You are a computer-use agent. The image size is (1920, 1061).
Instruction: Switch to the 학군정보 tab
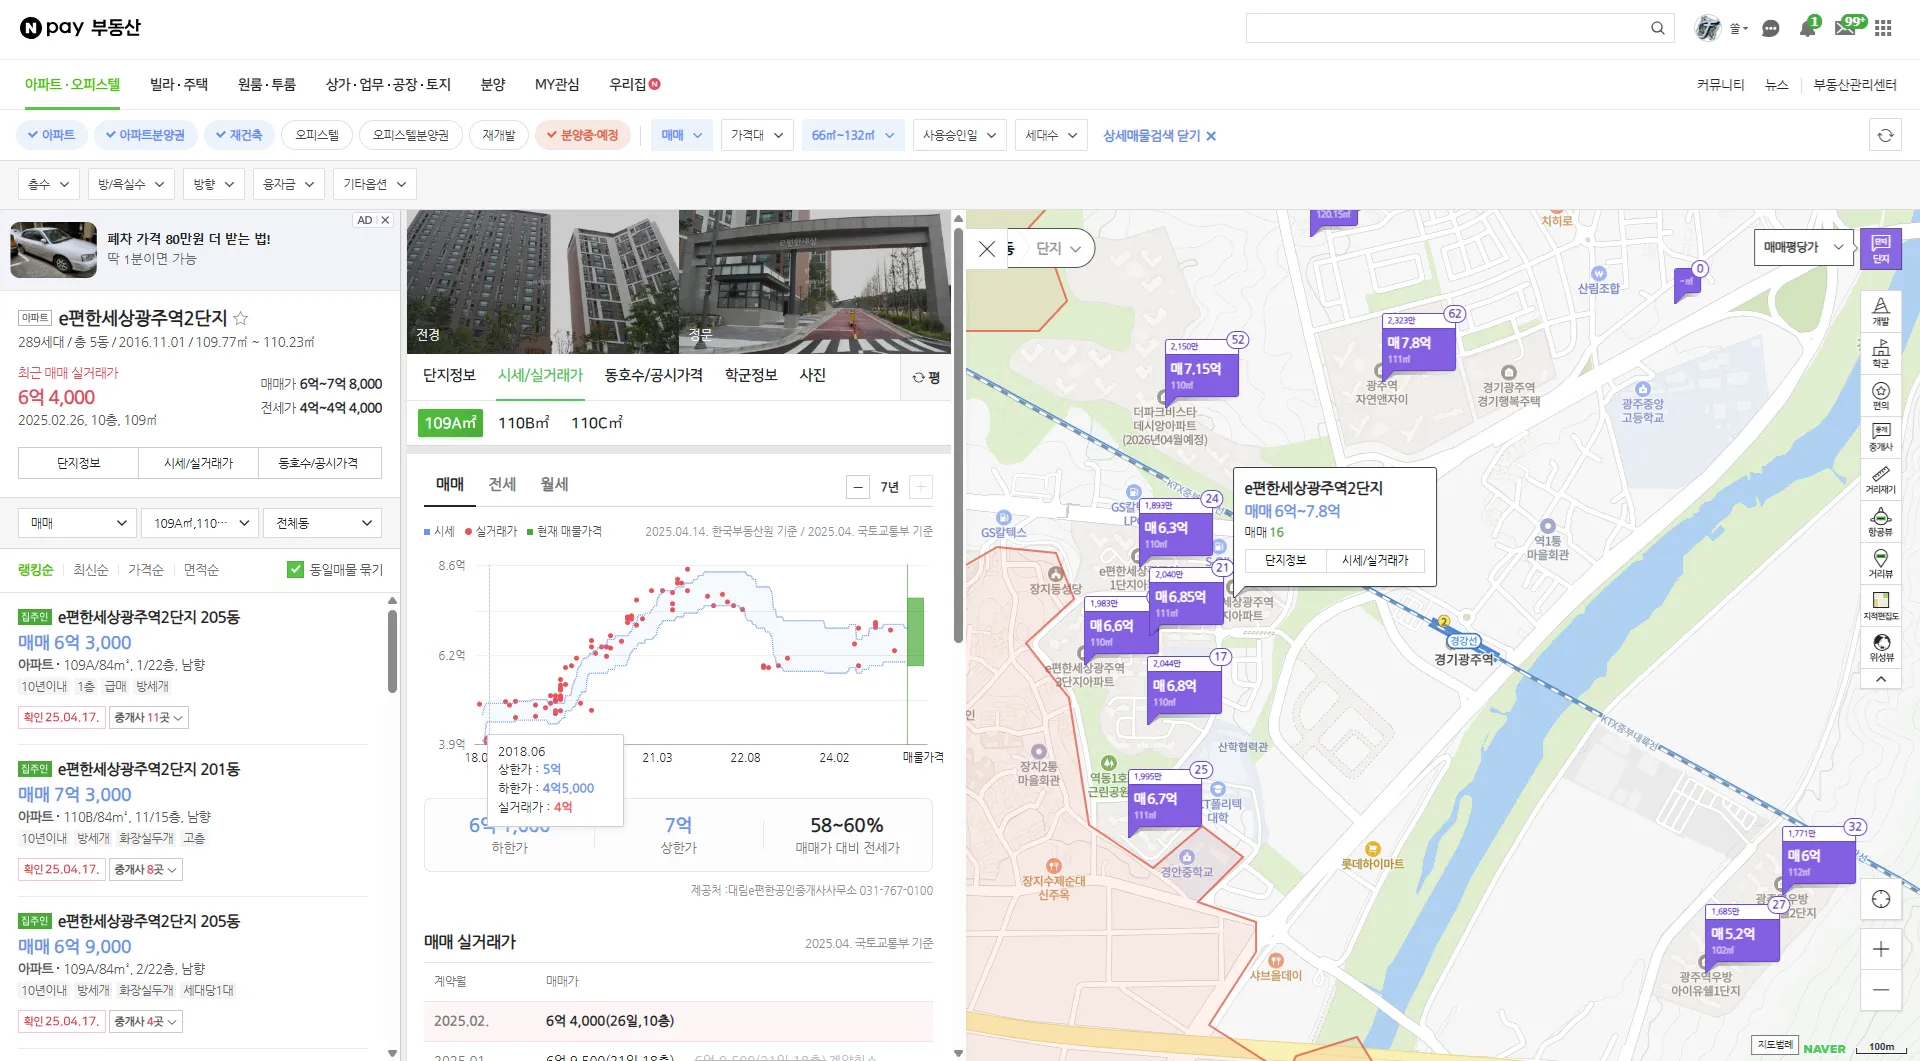pos(750,375)
